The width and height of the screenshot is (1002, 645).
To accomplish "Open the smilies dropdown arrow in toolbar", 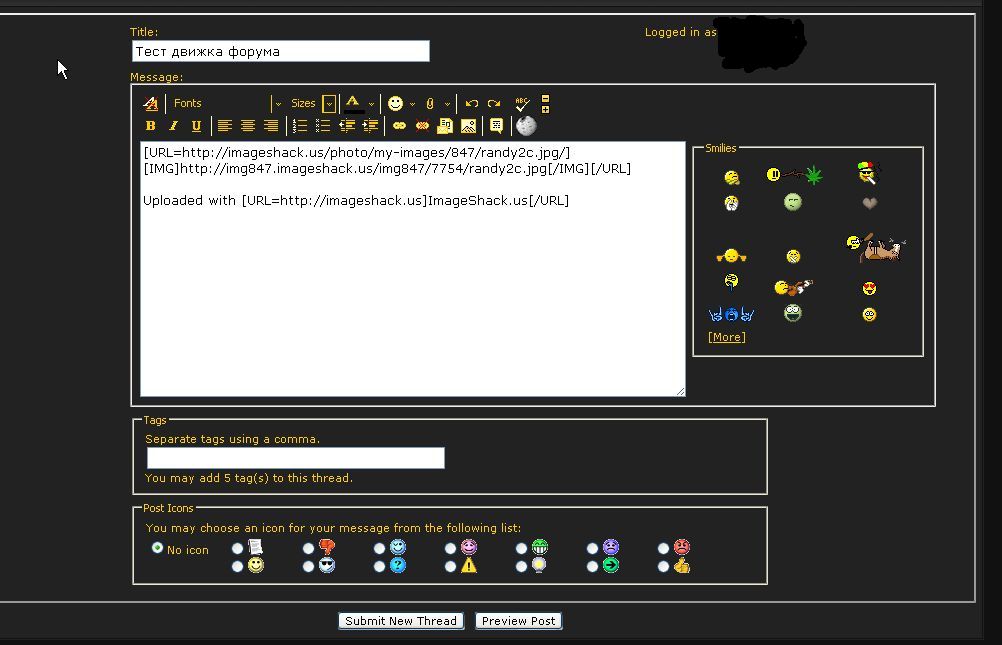I will tap(411, 104).
